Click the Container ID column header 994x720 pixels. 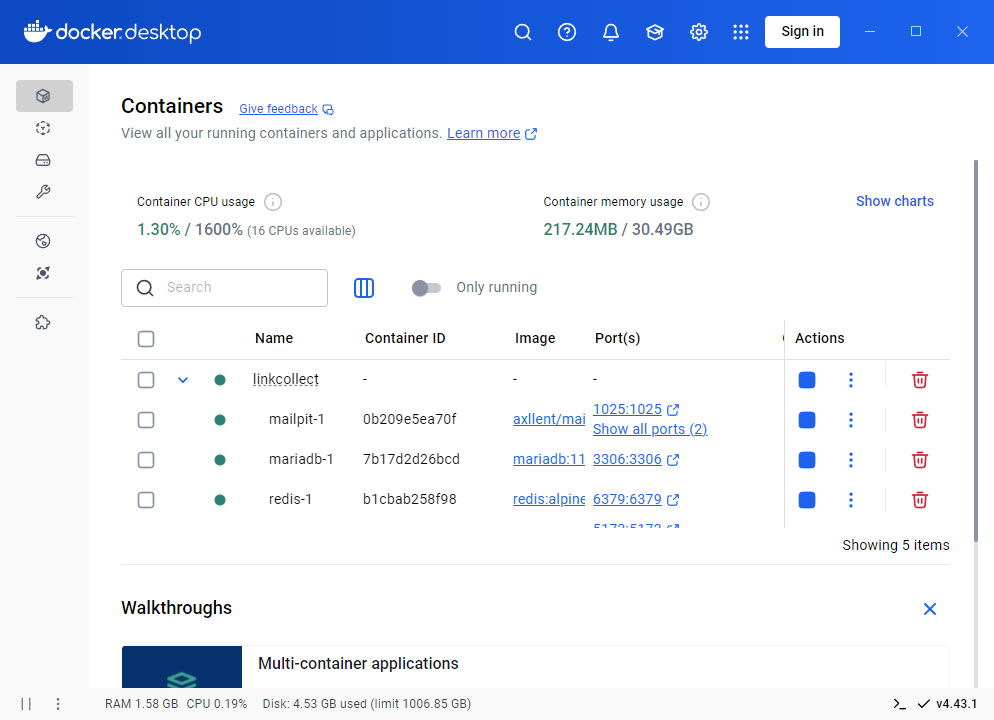(405, 338)
